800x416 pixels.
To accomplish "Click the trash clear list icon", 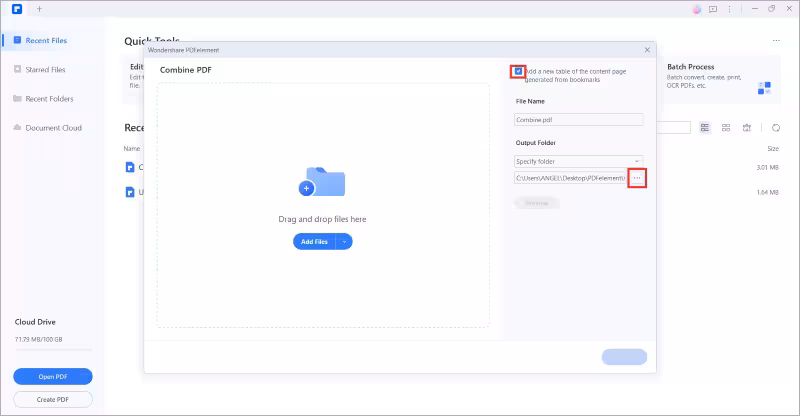I will [747, 128].
